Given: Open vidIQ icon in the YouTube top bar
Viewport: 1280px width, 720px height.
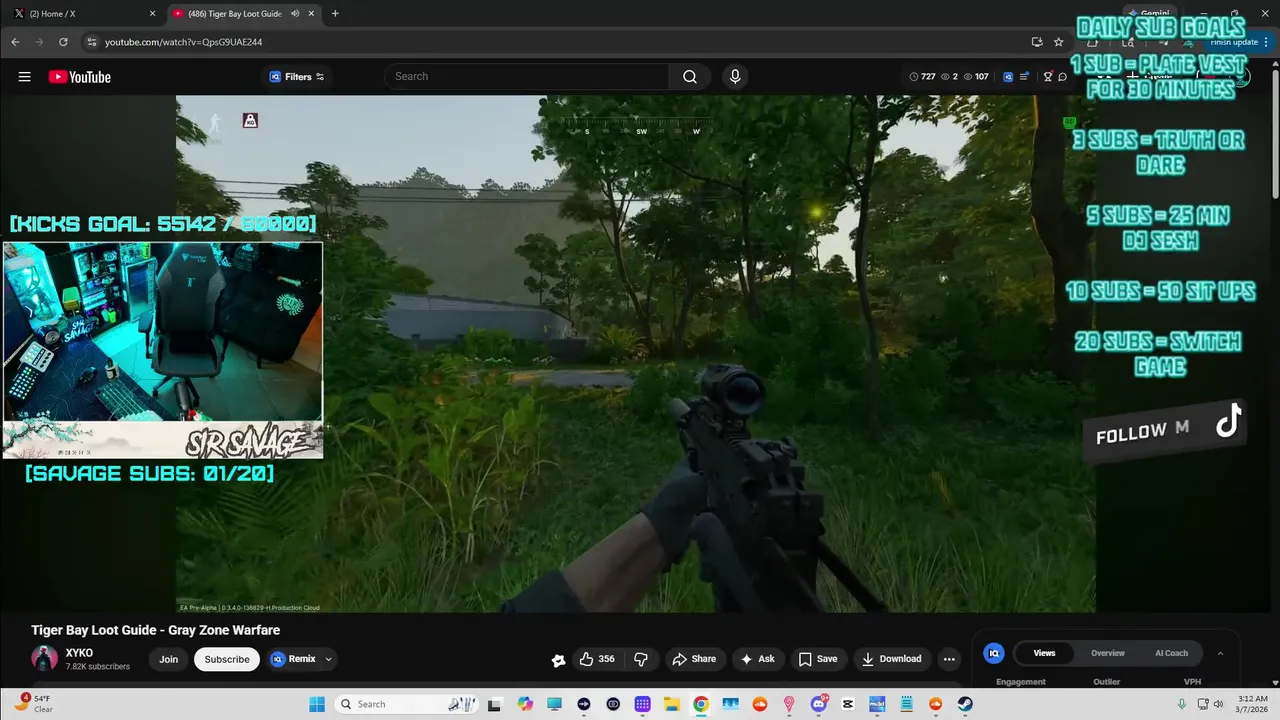Looking at the screenshot, I should (1008, 77).
